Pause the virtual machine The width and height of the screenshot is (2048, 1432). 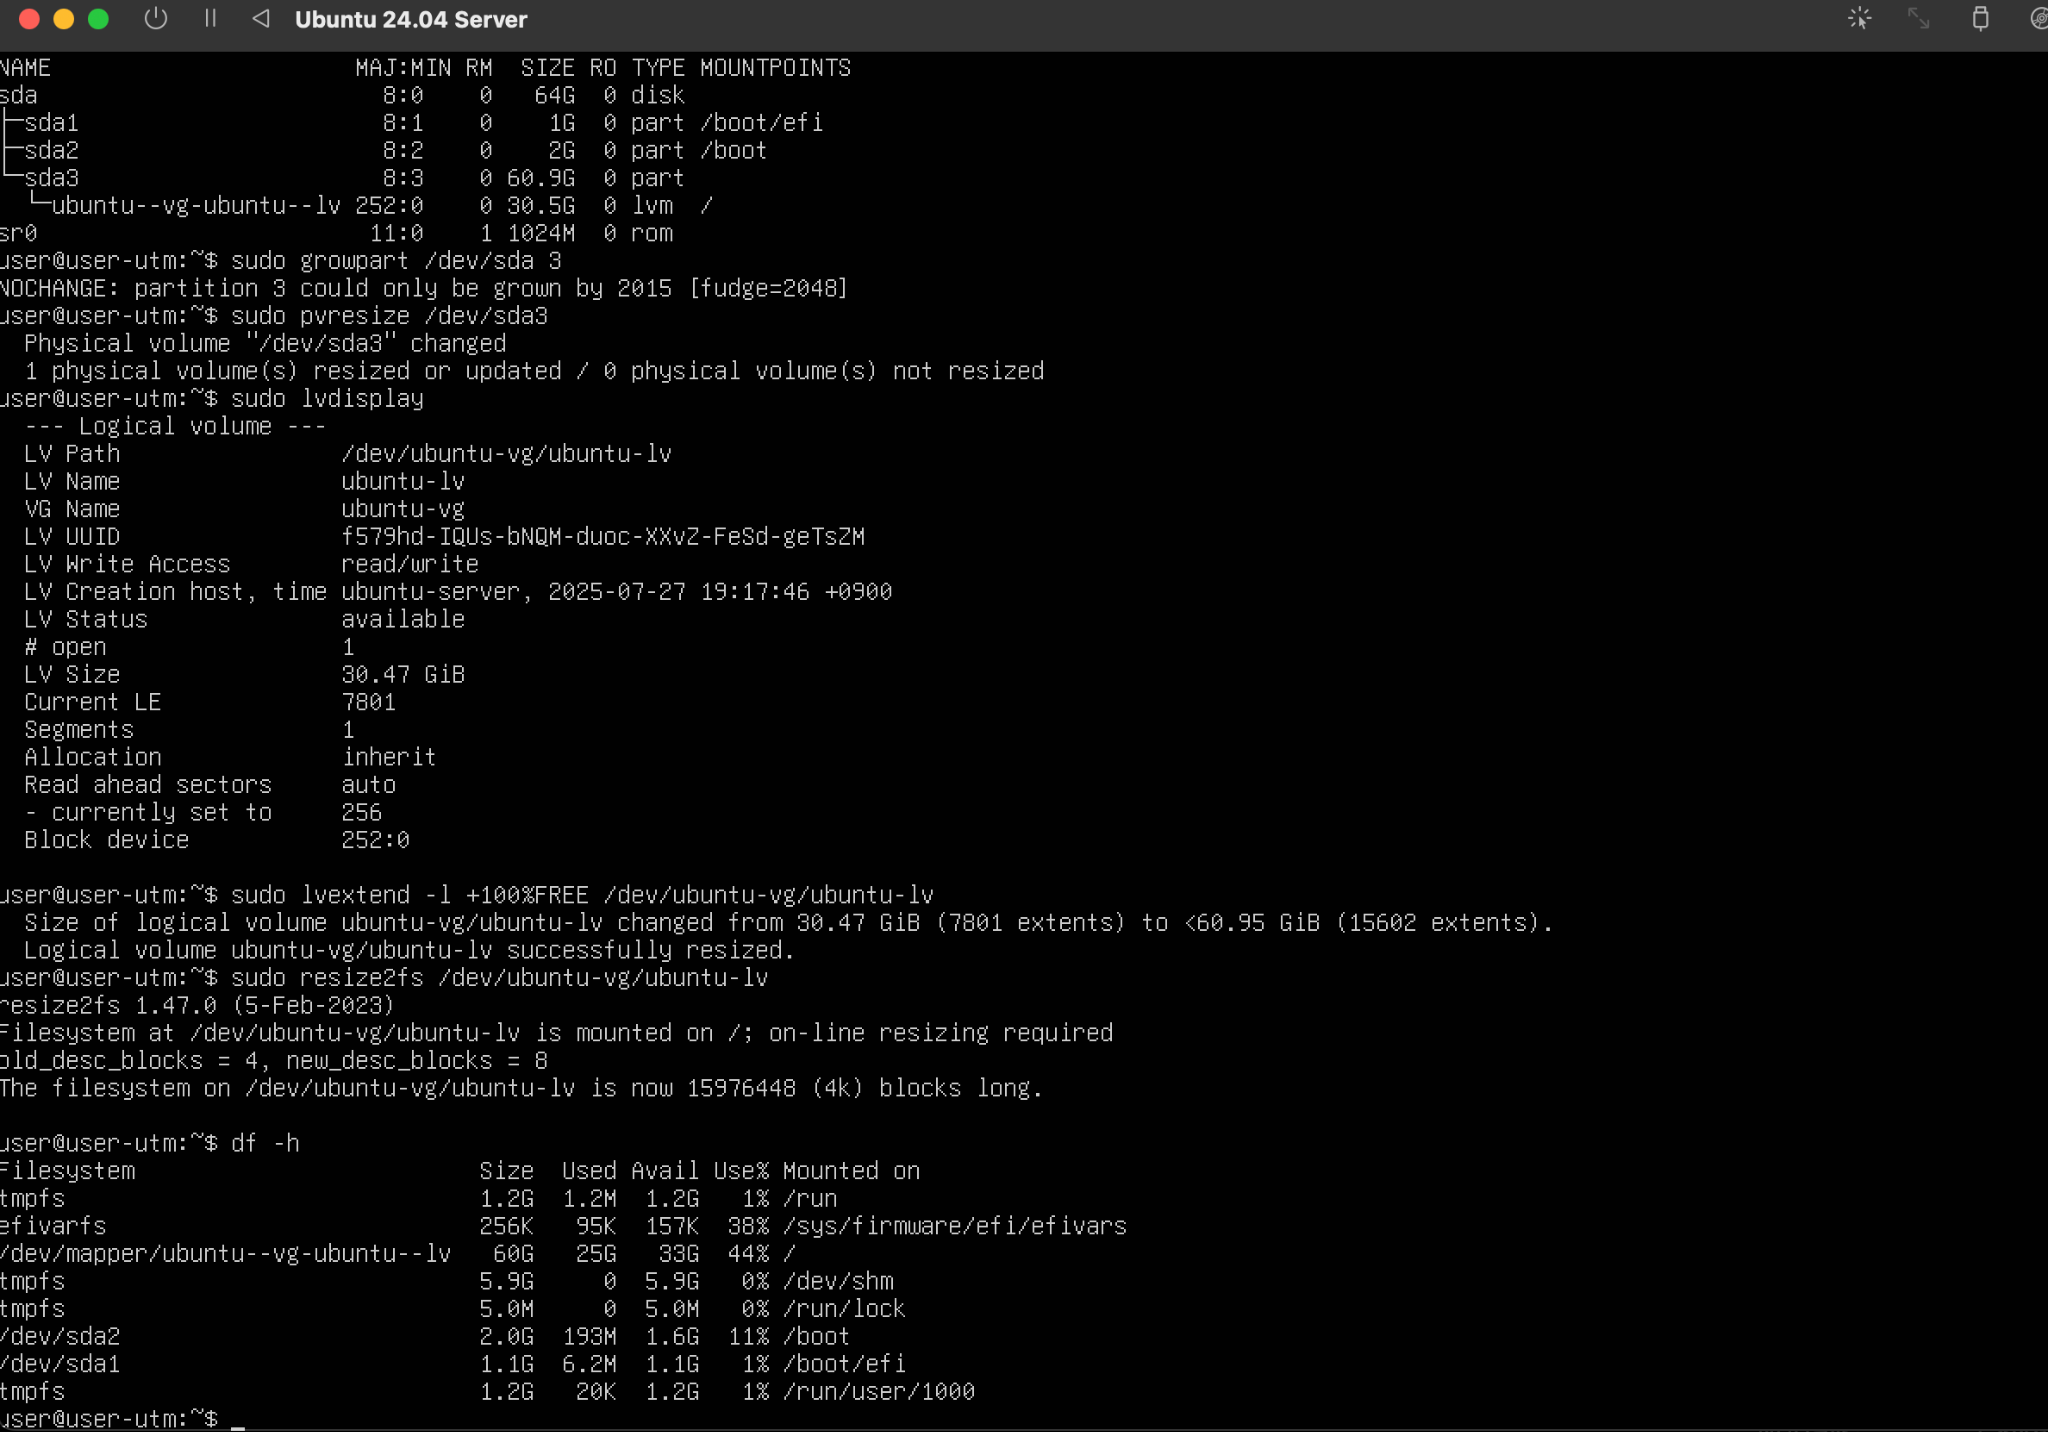(210, 19)
